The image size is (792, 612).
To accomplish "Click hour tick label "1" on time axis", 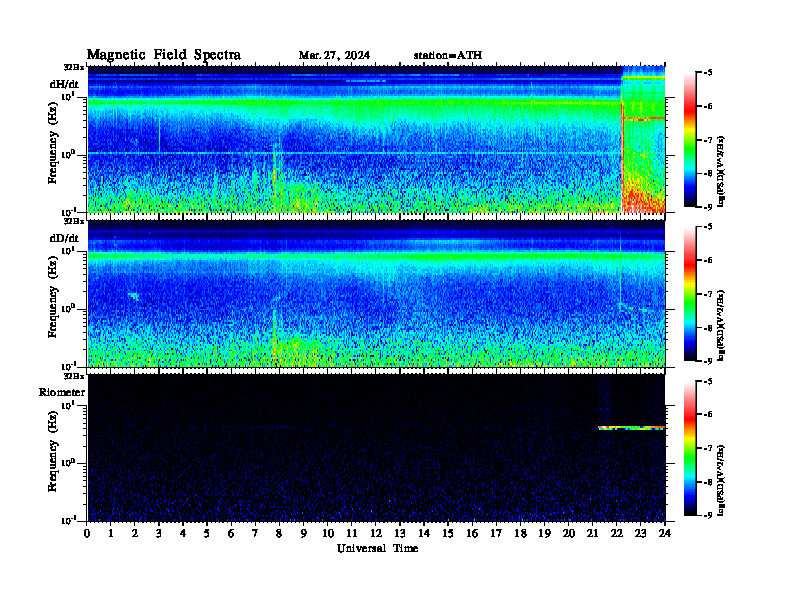I will click(111, 533).
